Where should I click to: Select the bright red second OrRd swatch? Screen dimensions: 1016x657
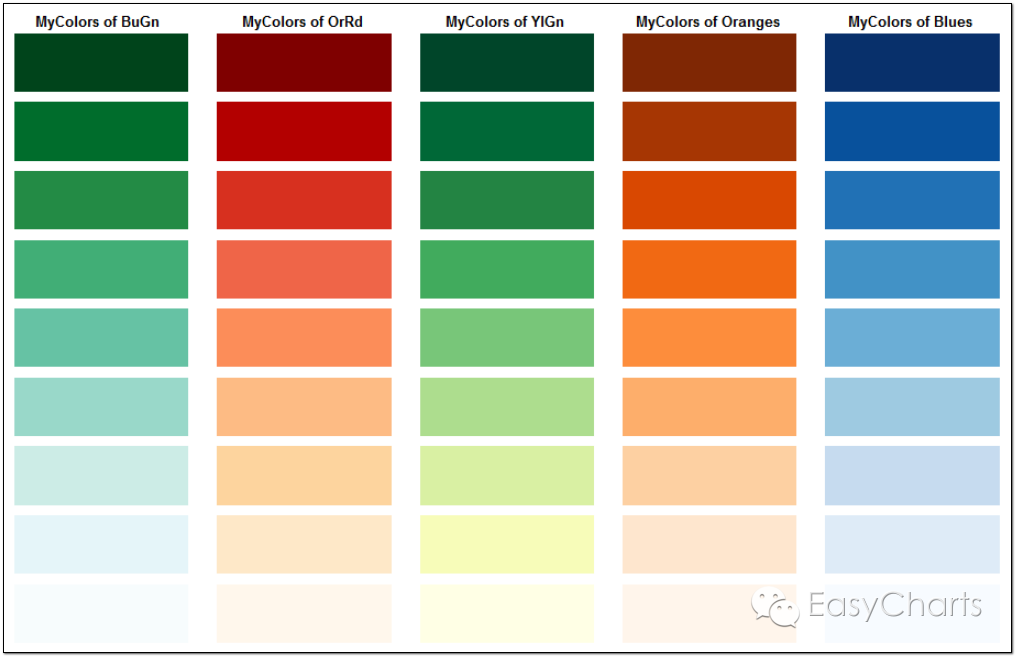point(304,132)
